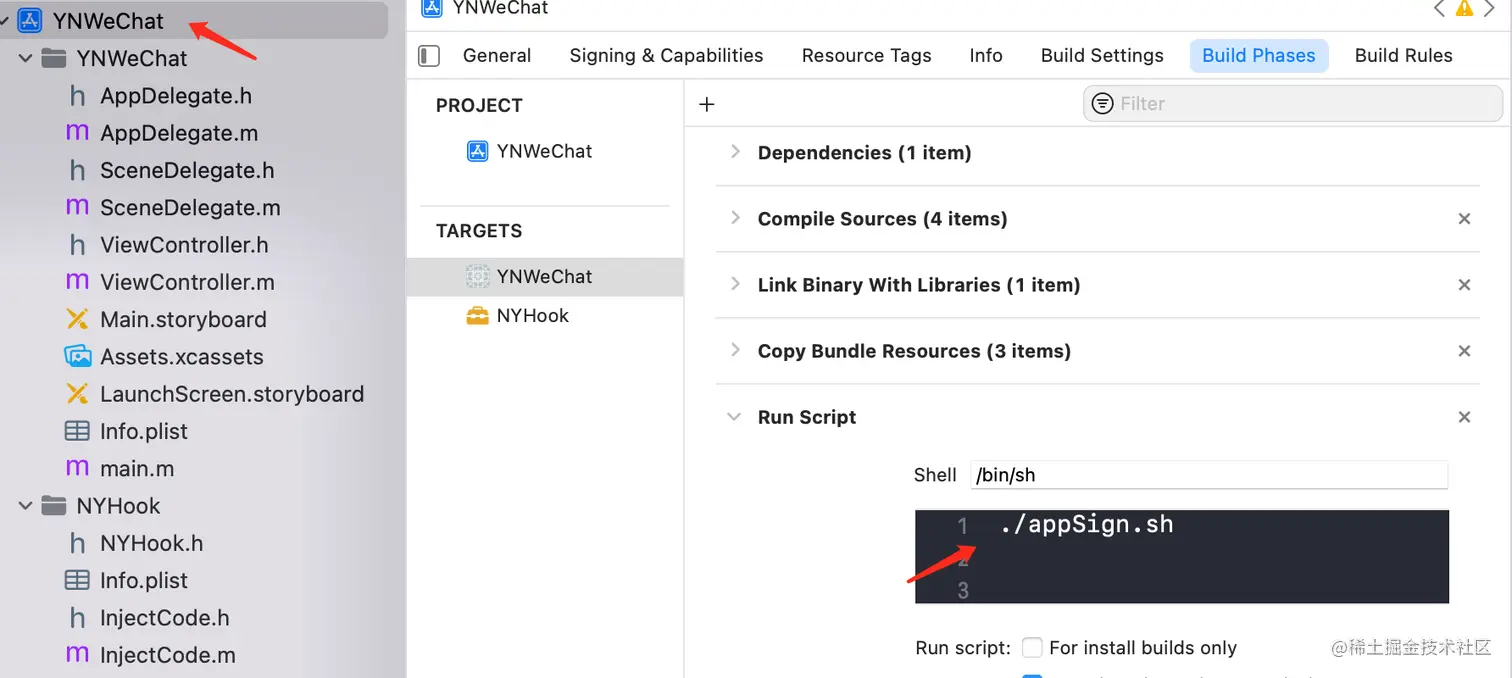Open the Resource Tags tab
The image size is (1512, 678).
tap(867, 56)
